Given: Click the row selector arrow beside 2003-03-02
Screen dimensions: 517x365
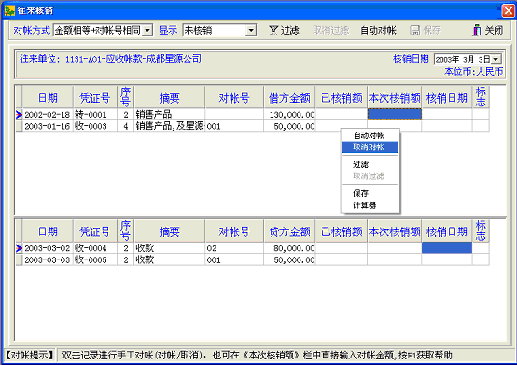Looking at the screenshot, I should [x=19, y=248].
